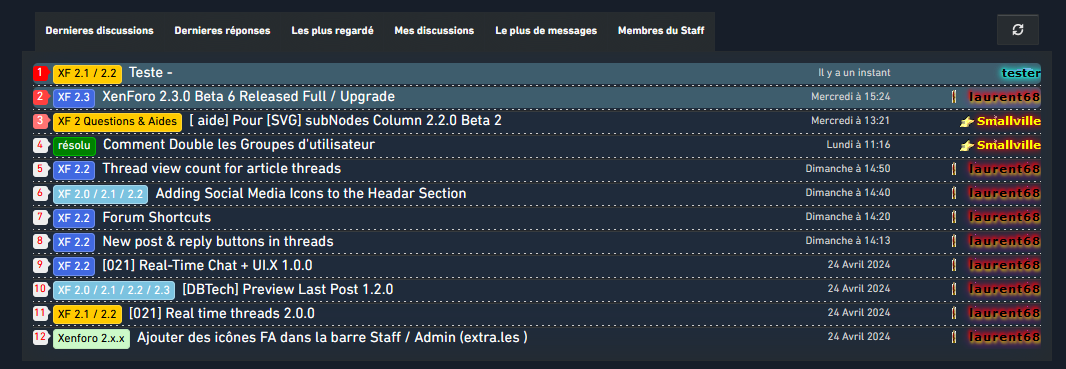Select the XF 2.3 prefix tag
This screenshot has width=1066, height=369.
[74, 97]
